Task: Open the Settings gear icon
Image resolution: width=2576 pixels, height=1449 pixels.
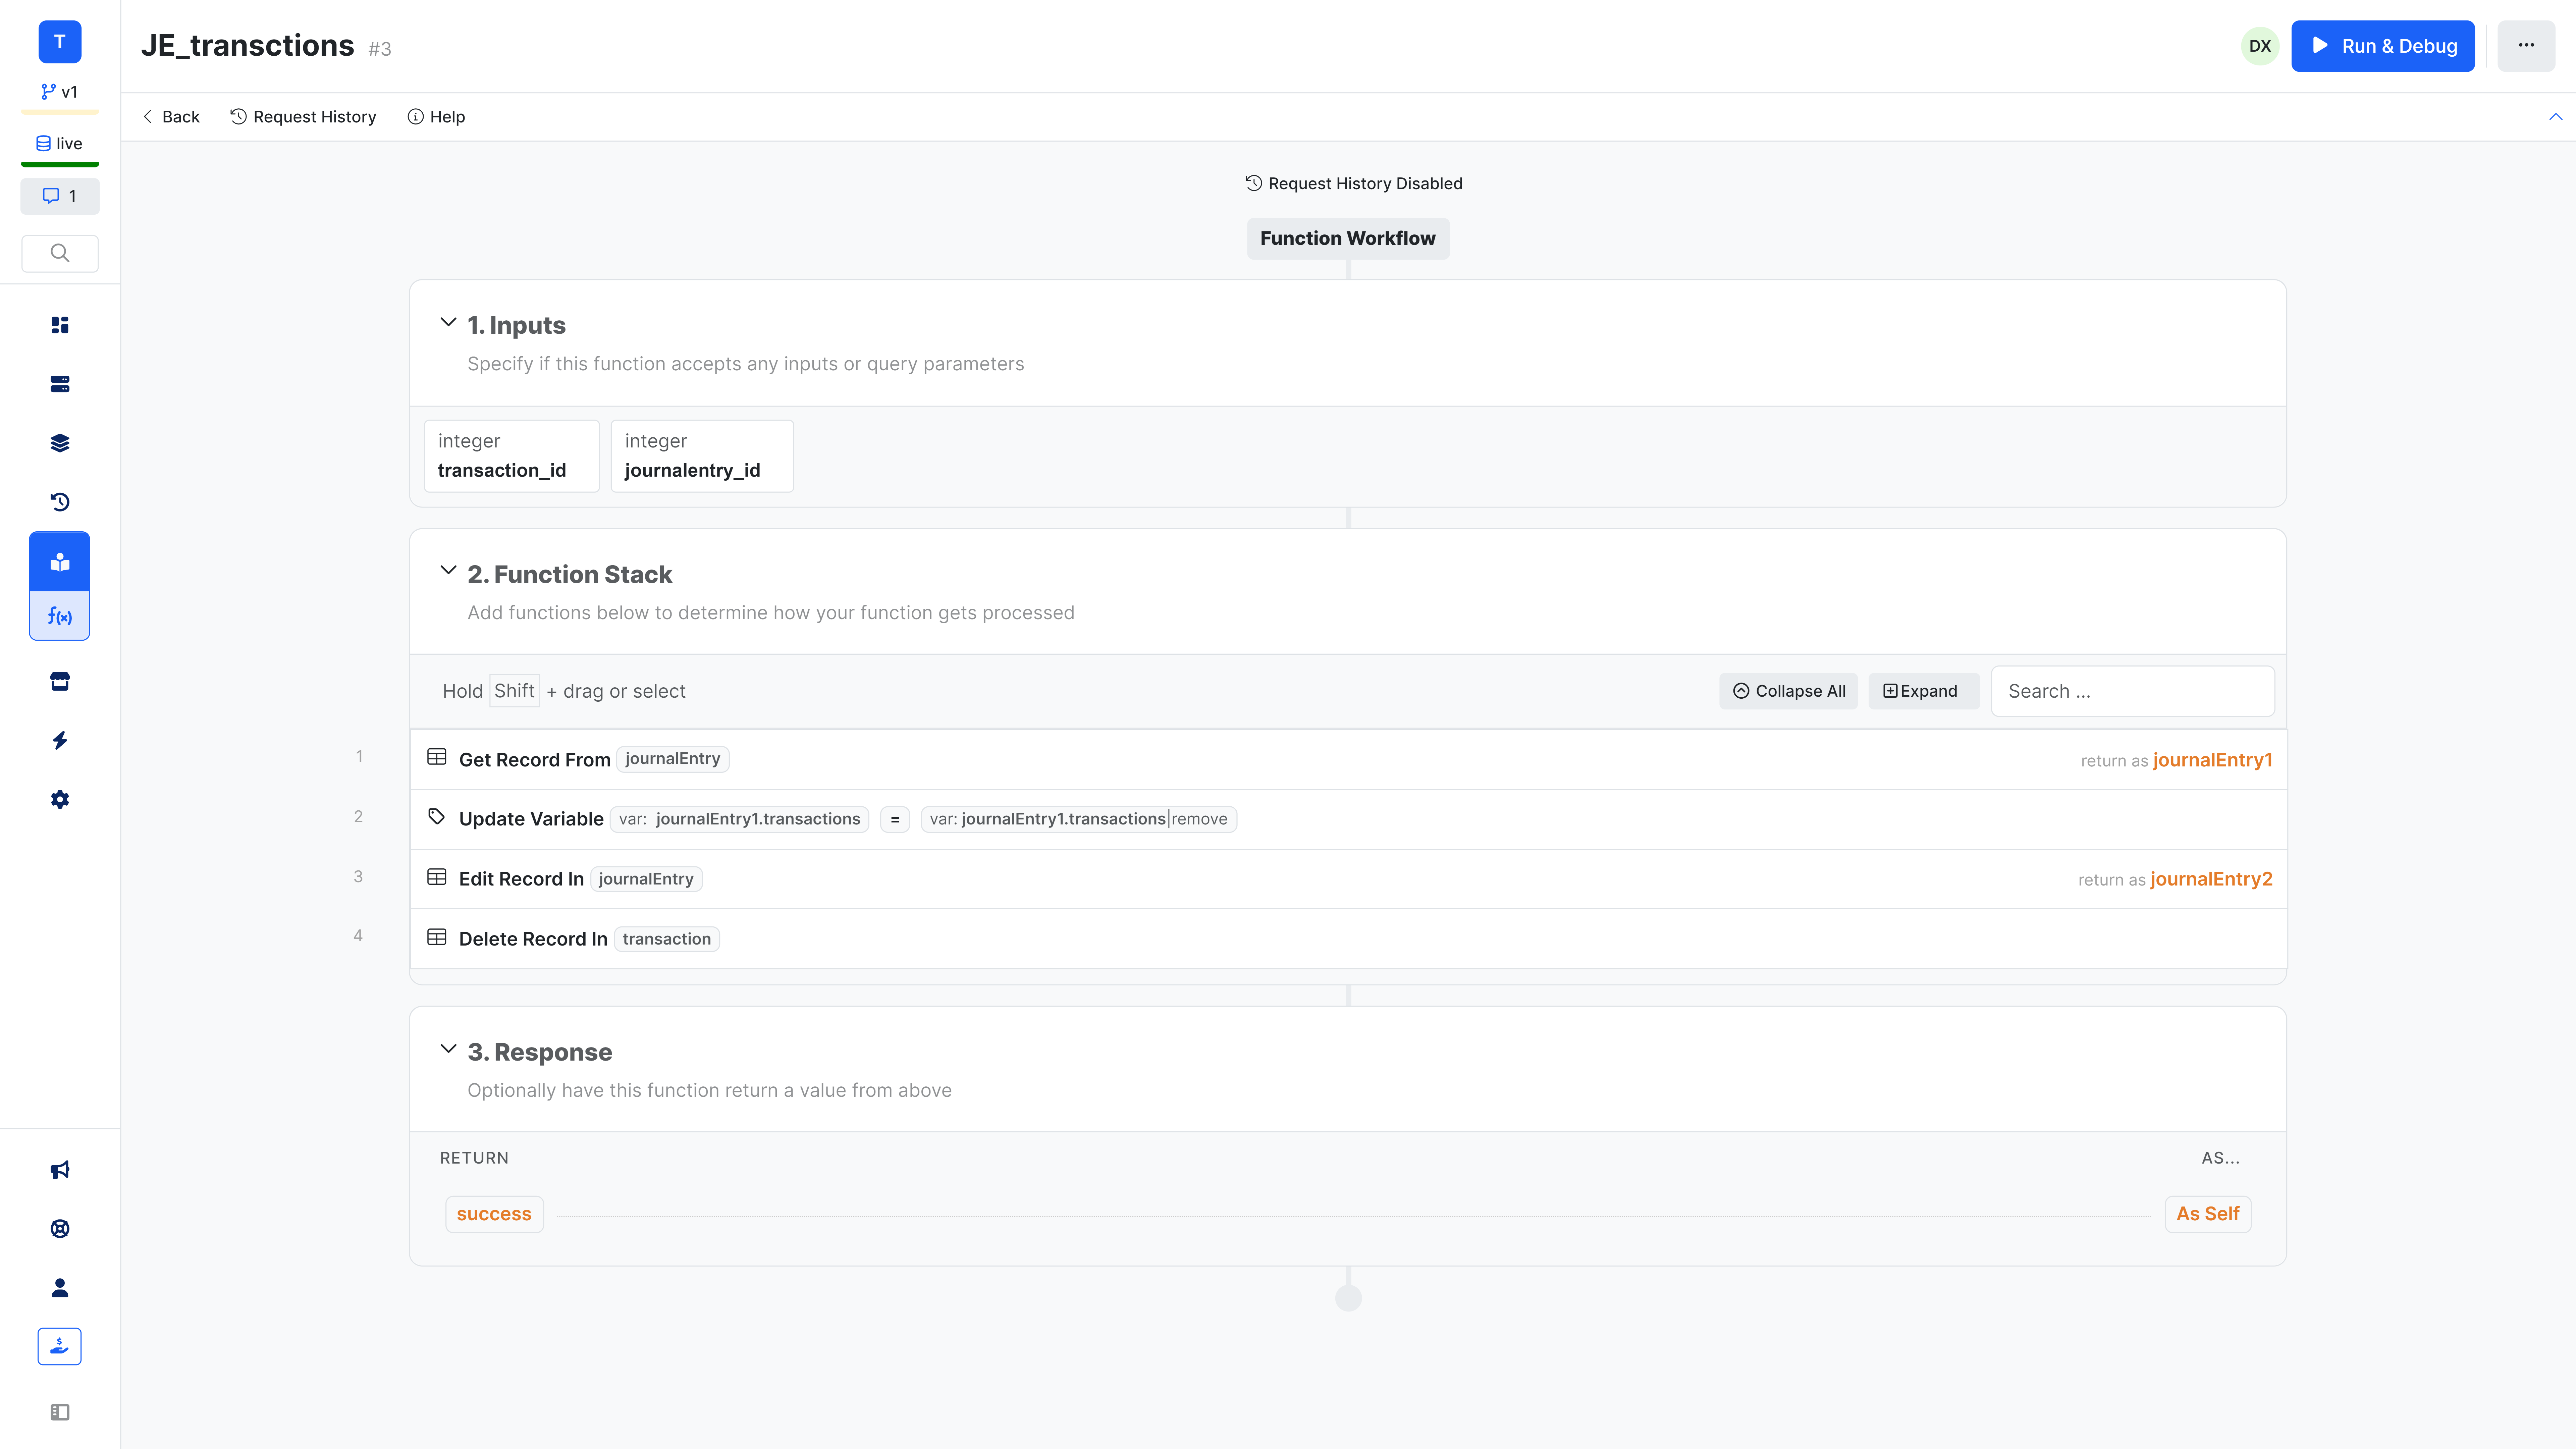Action: click(60, 800)
